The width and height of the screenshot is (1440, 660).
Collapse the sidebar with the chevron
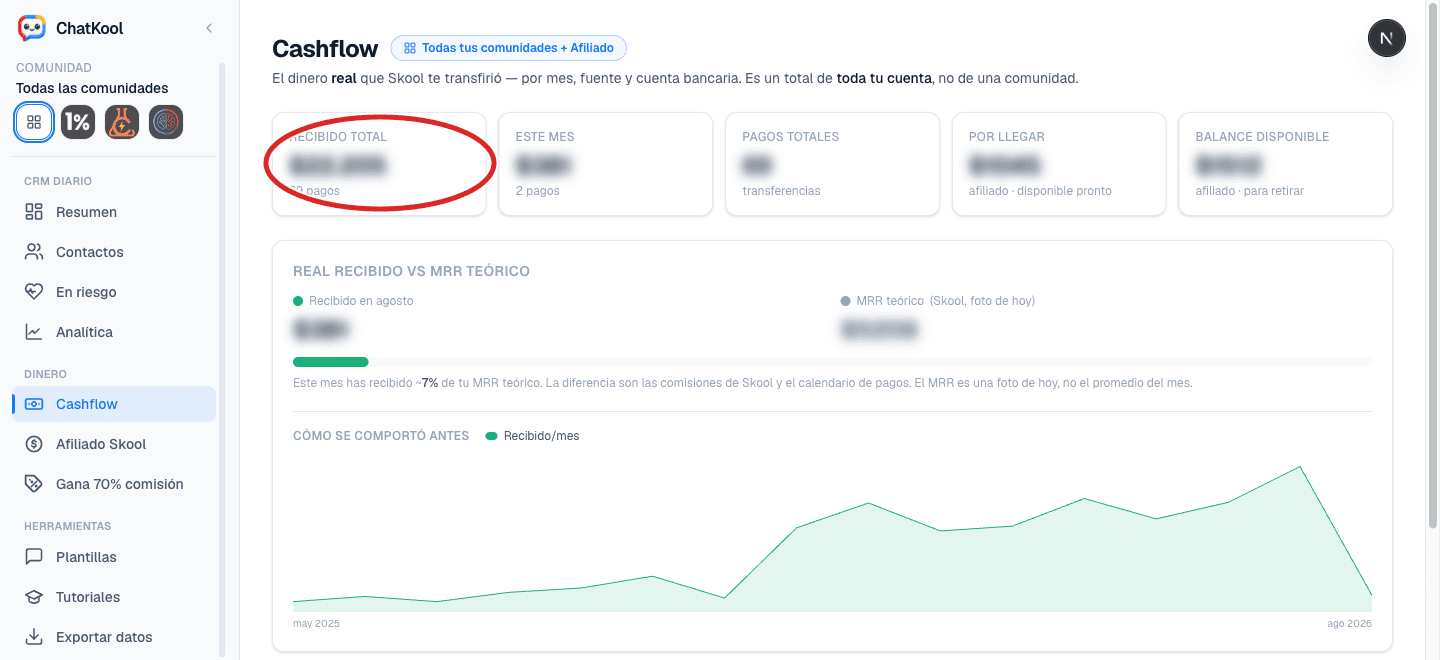(209, 28)
